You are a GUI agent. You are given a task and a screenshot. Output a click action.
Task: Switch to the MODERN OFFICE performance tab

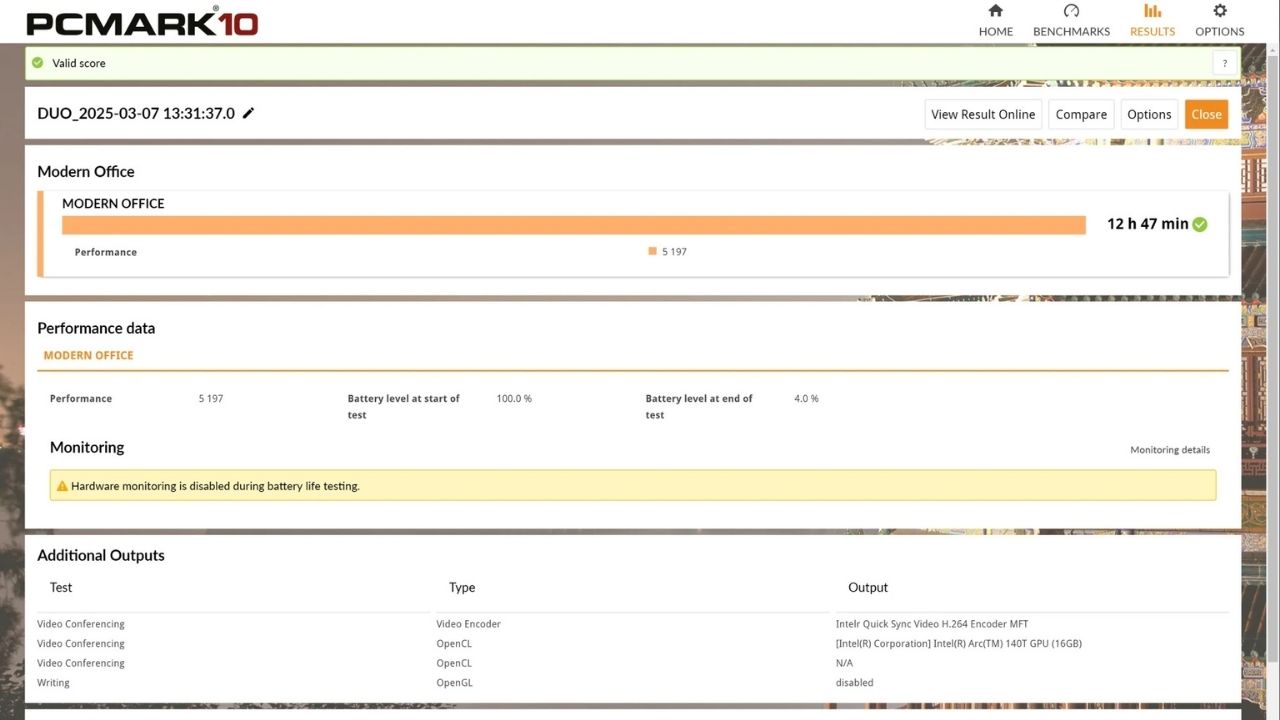pyautogui.click(x=88, y=355)
